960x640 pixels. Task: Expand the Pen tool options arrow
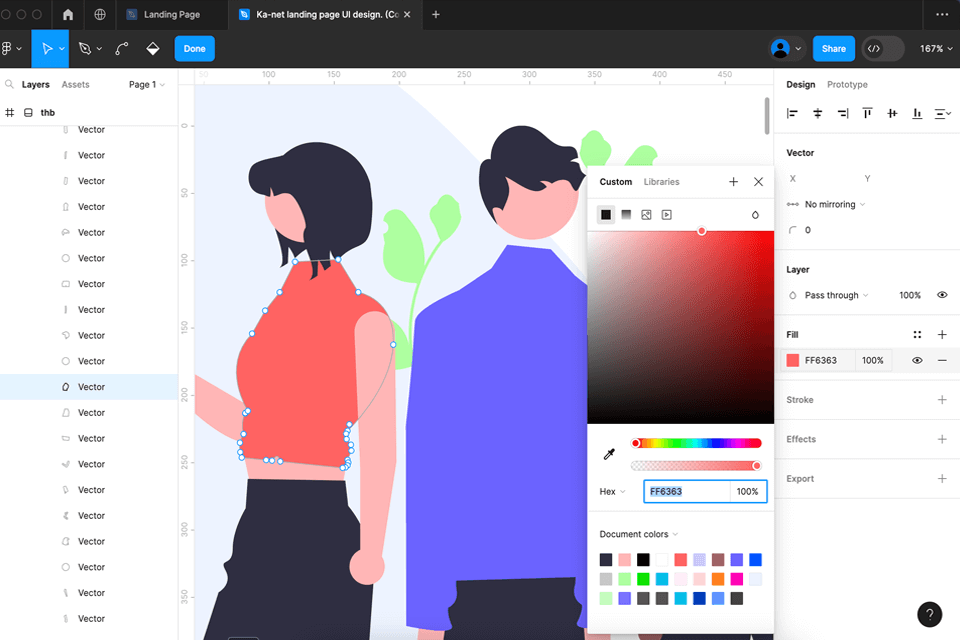99,48
